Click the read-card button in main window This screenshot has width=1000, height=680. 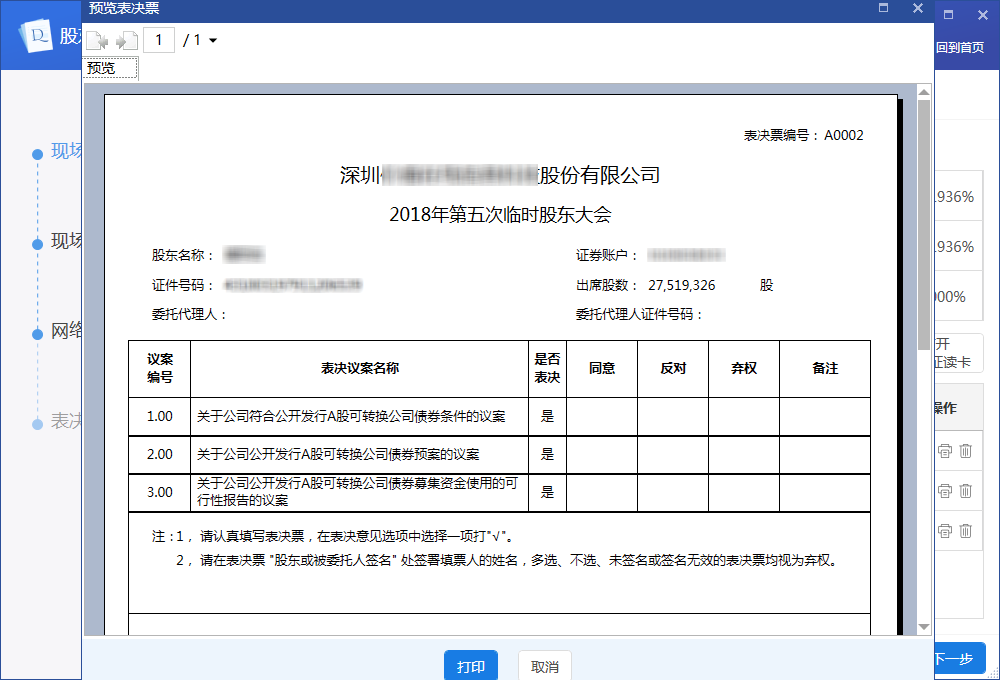click(x=959, y=353)
